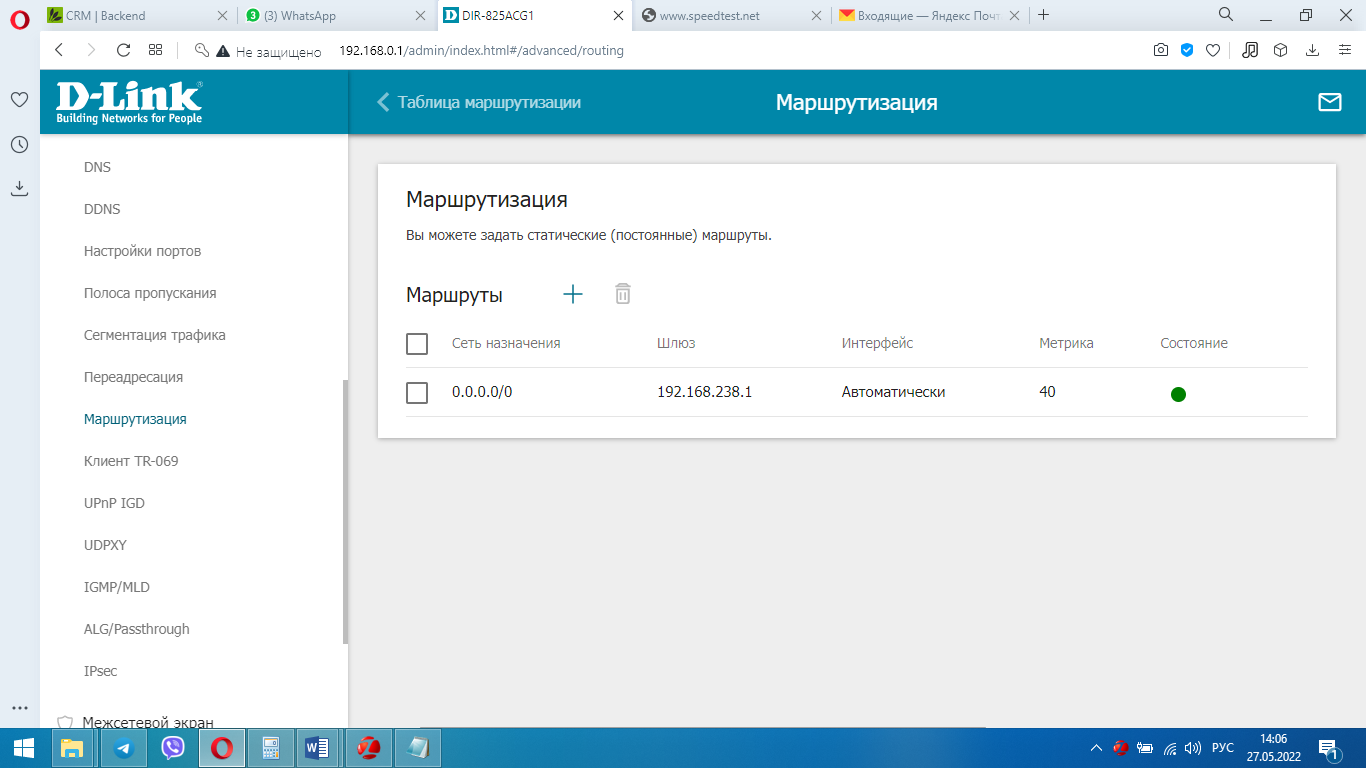Image resolution: width=1366 pixels, height=768 pixels.
Task: Open Opera downloads in sidebar
Action: click(x=19, y=188)
